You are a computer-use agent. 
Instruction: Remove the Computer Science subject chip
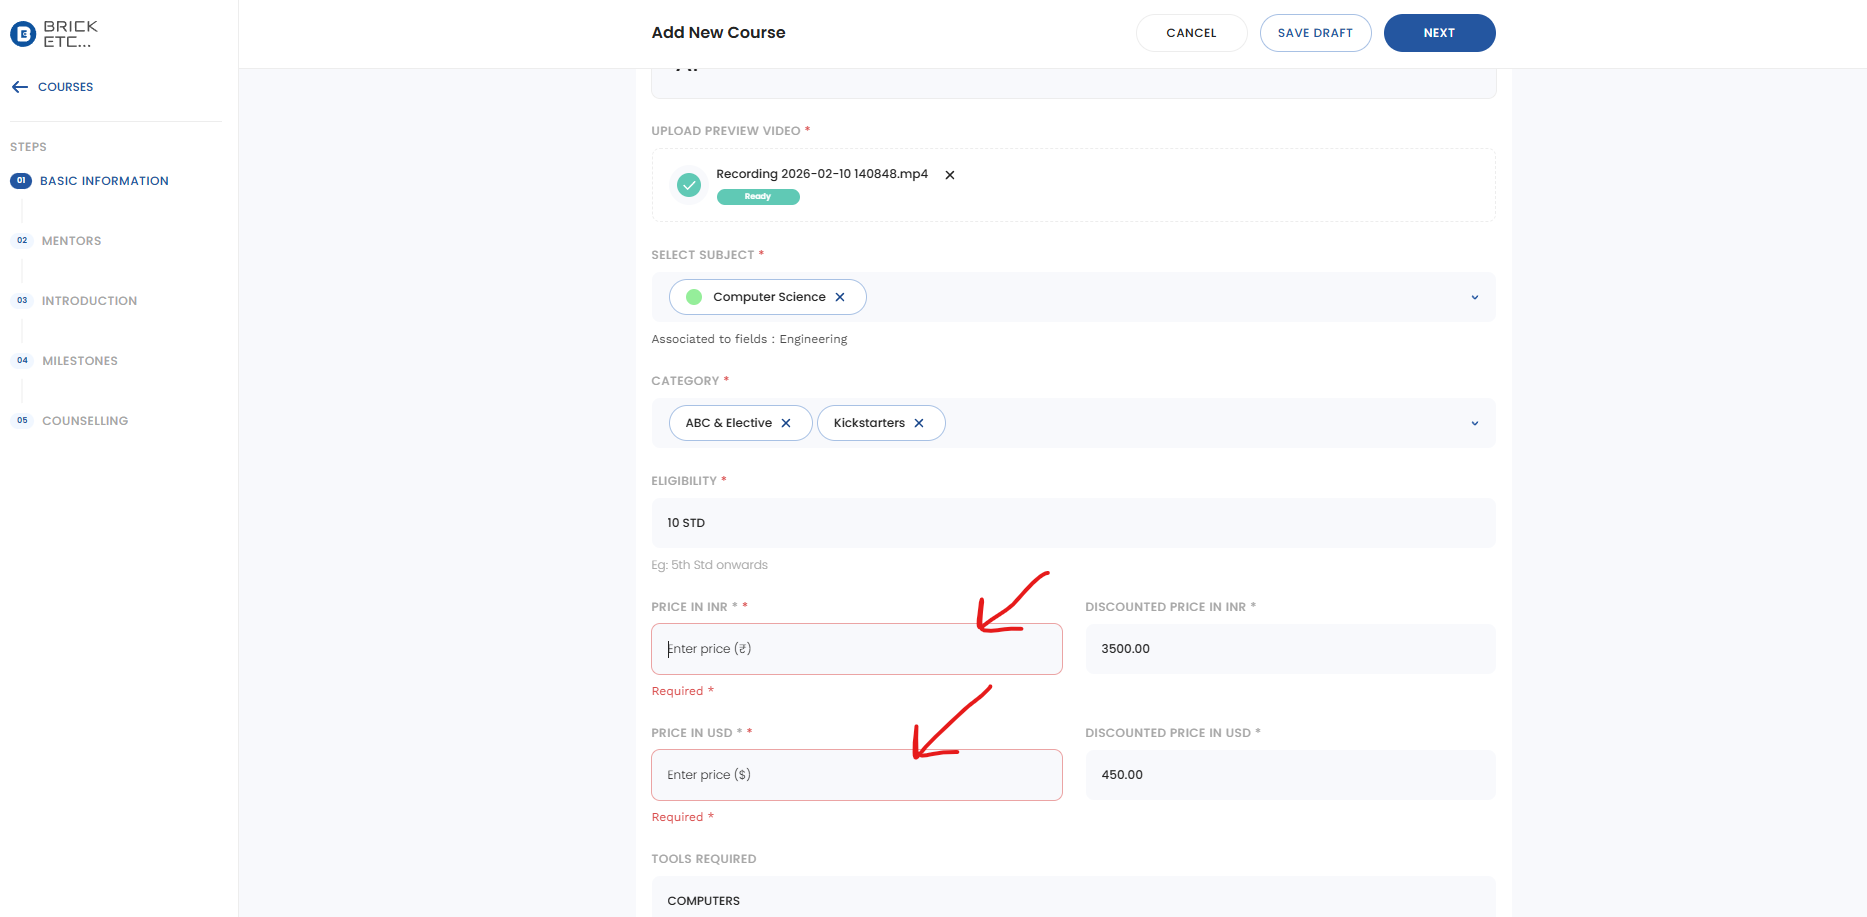pyautogui.click(x=840, y=297)
